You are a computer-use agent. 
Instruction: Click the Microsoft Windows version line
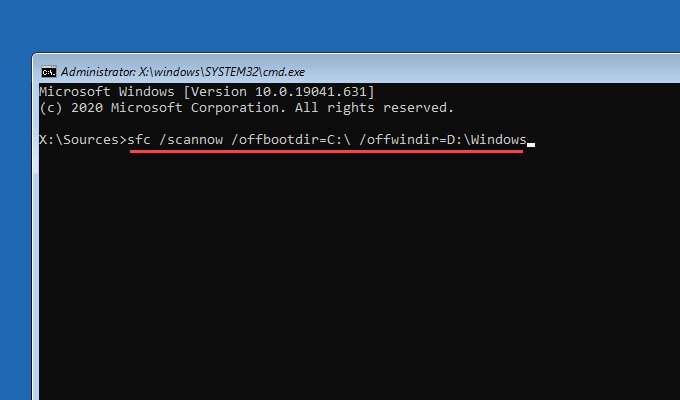(207, 91)
